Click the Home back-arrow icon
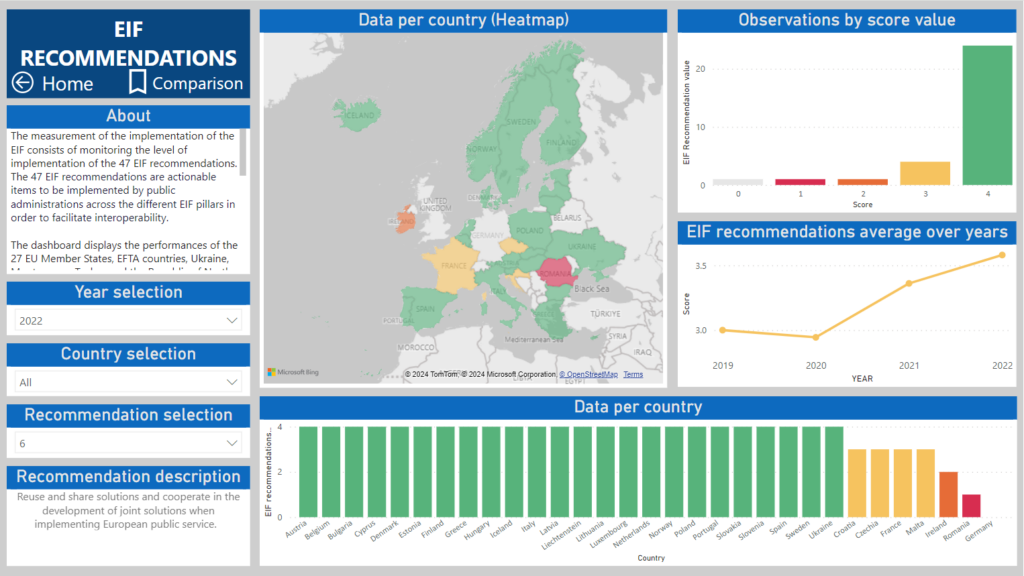The width and height of the screenshot is (1024, 576). pyautogui.click(x=22, y=83)
